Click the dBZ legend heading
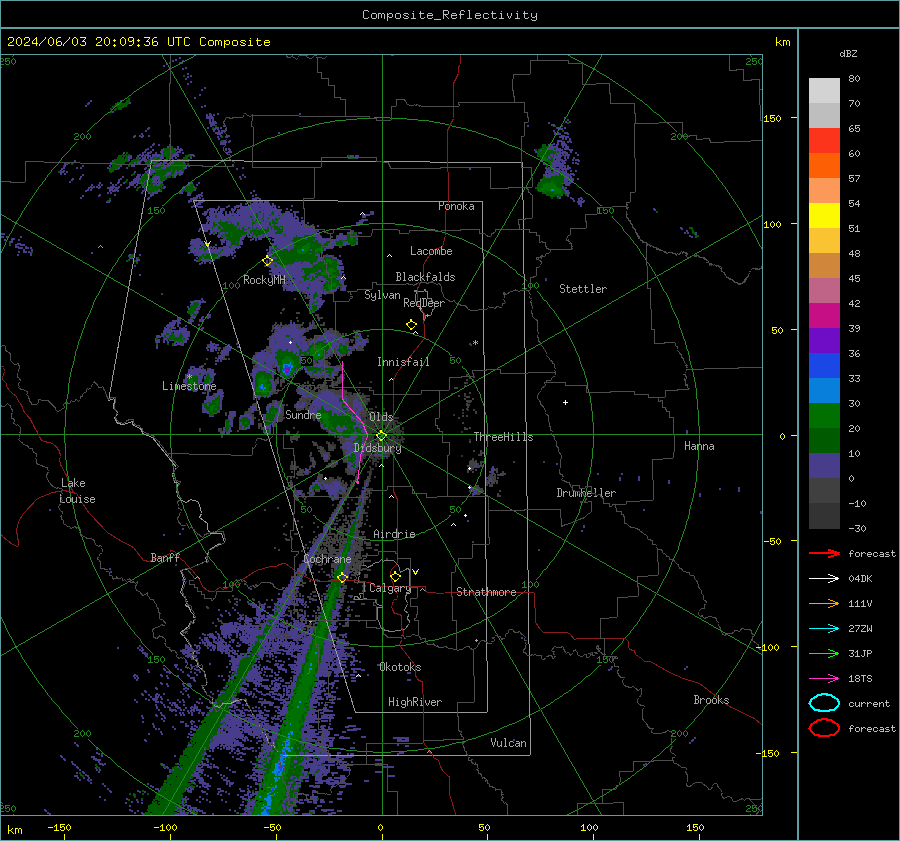Viewport: 900px width, 841px height. (848, 53)
